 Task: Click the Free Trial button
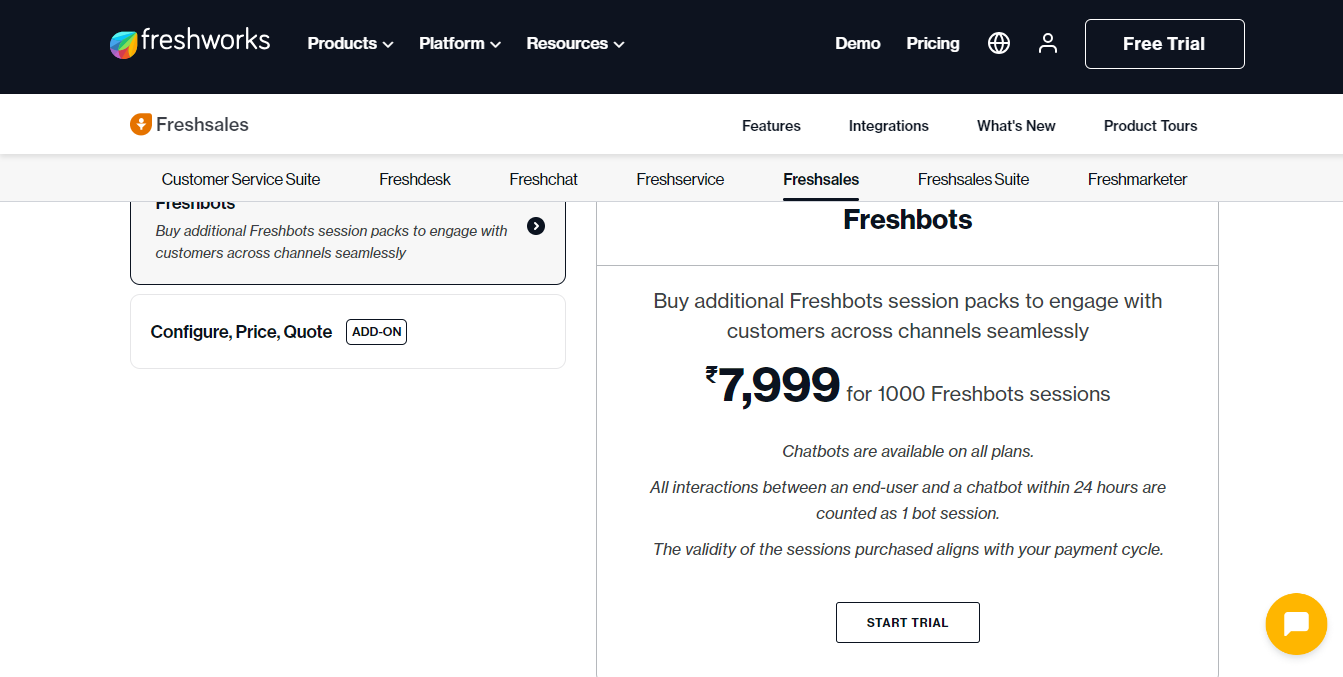pos(1164,44)
